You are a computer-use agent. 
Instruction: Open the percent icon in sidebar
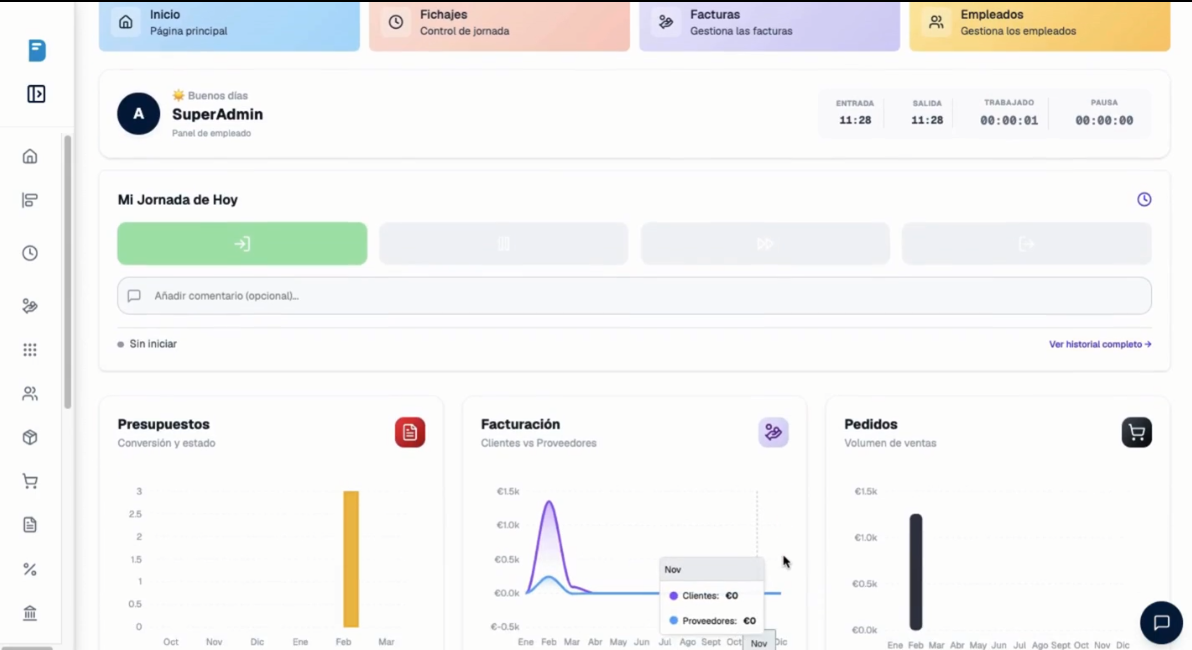[x=30, y=569]
